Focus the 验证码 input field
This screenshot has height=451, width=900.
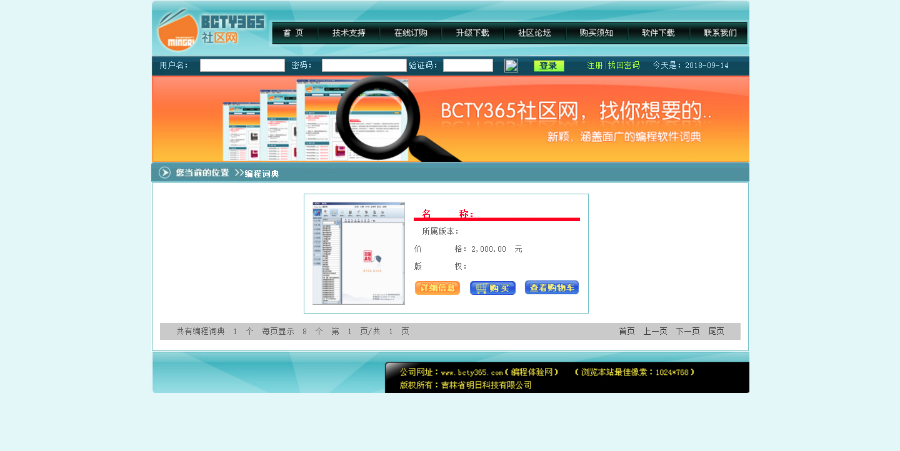click(468, 65)
